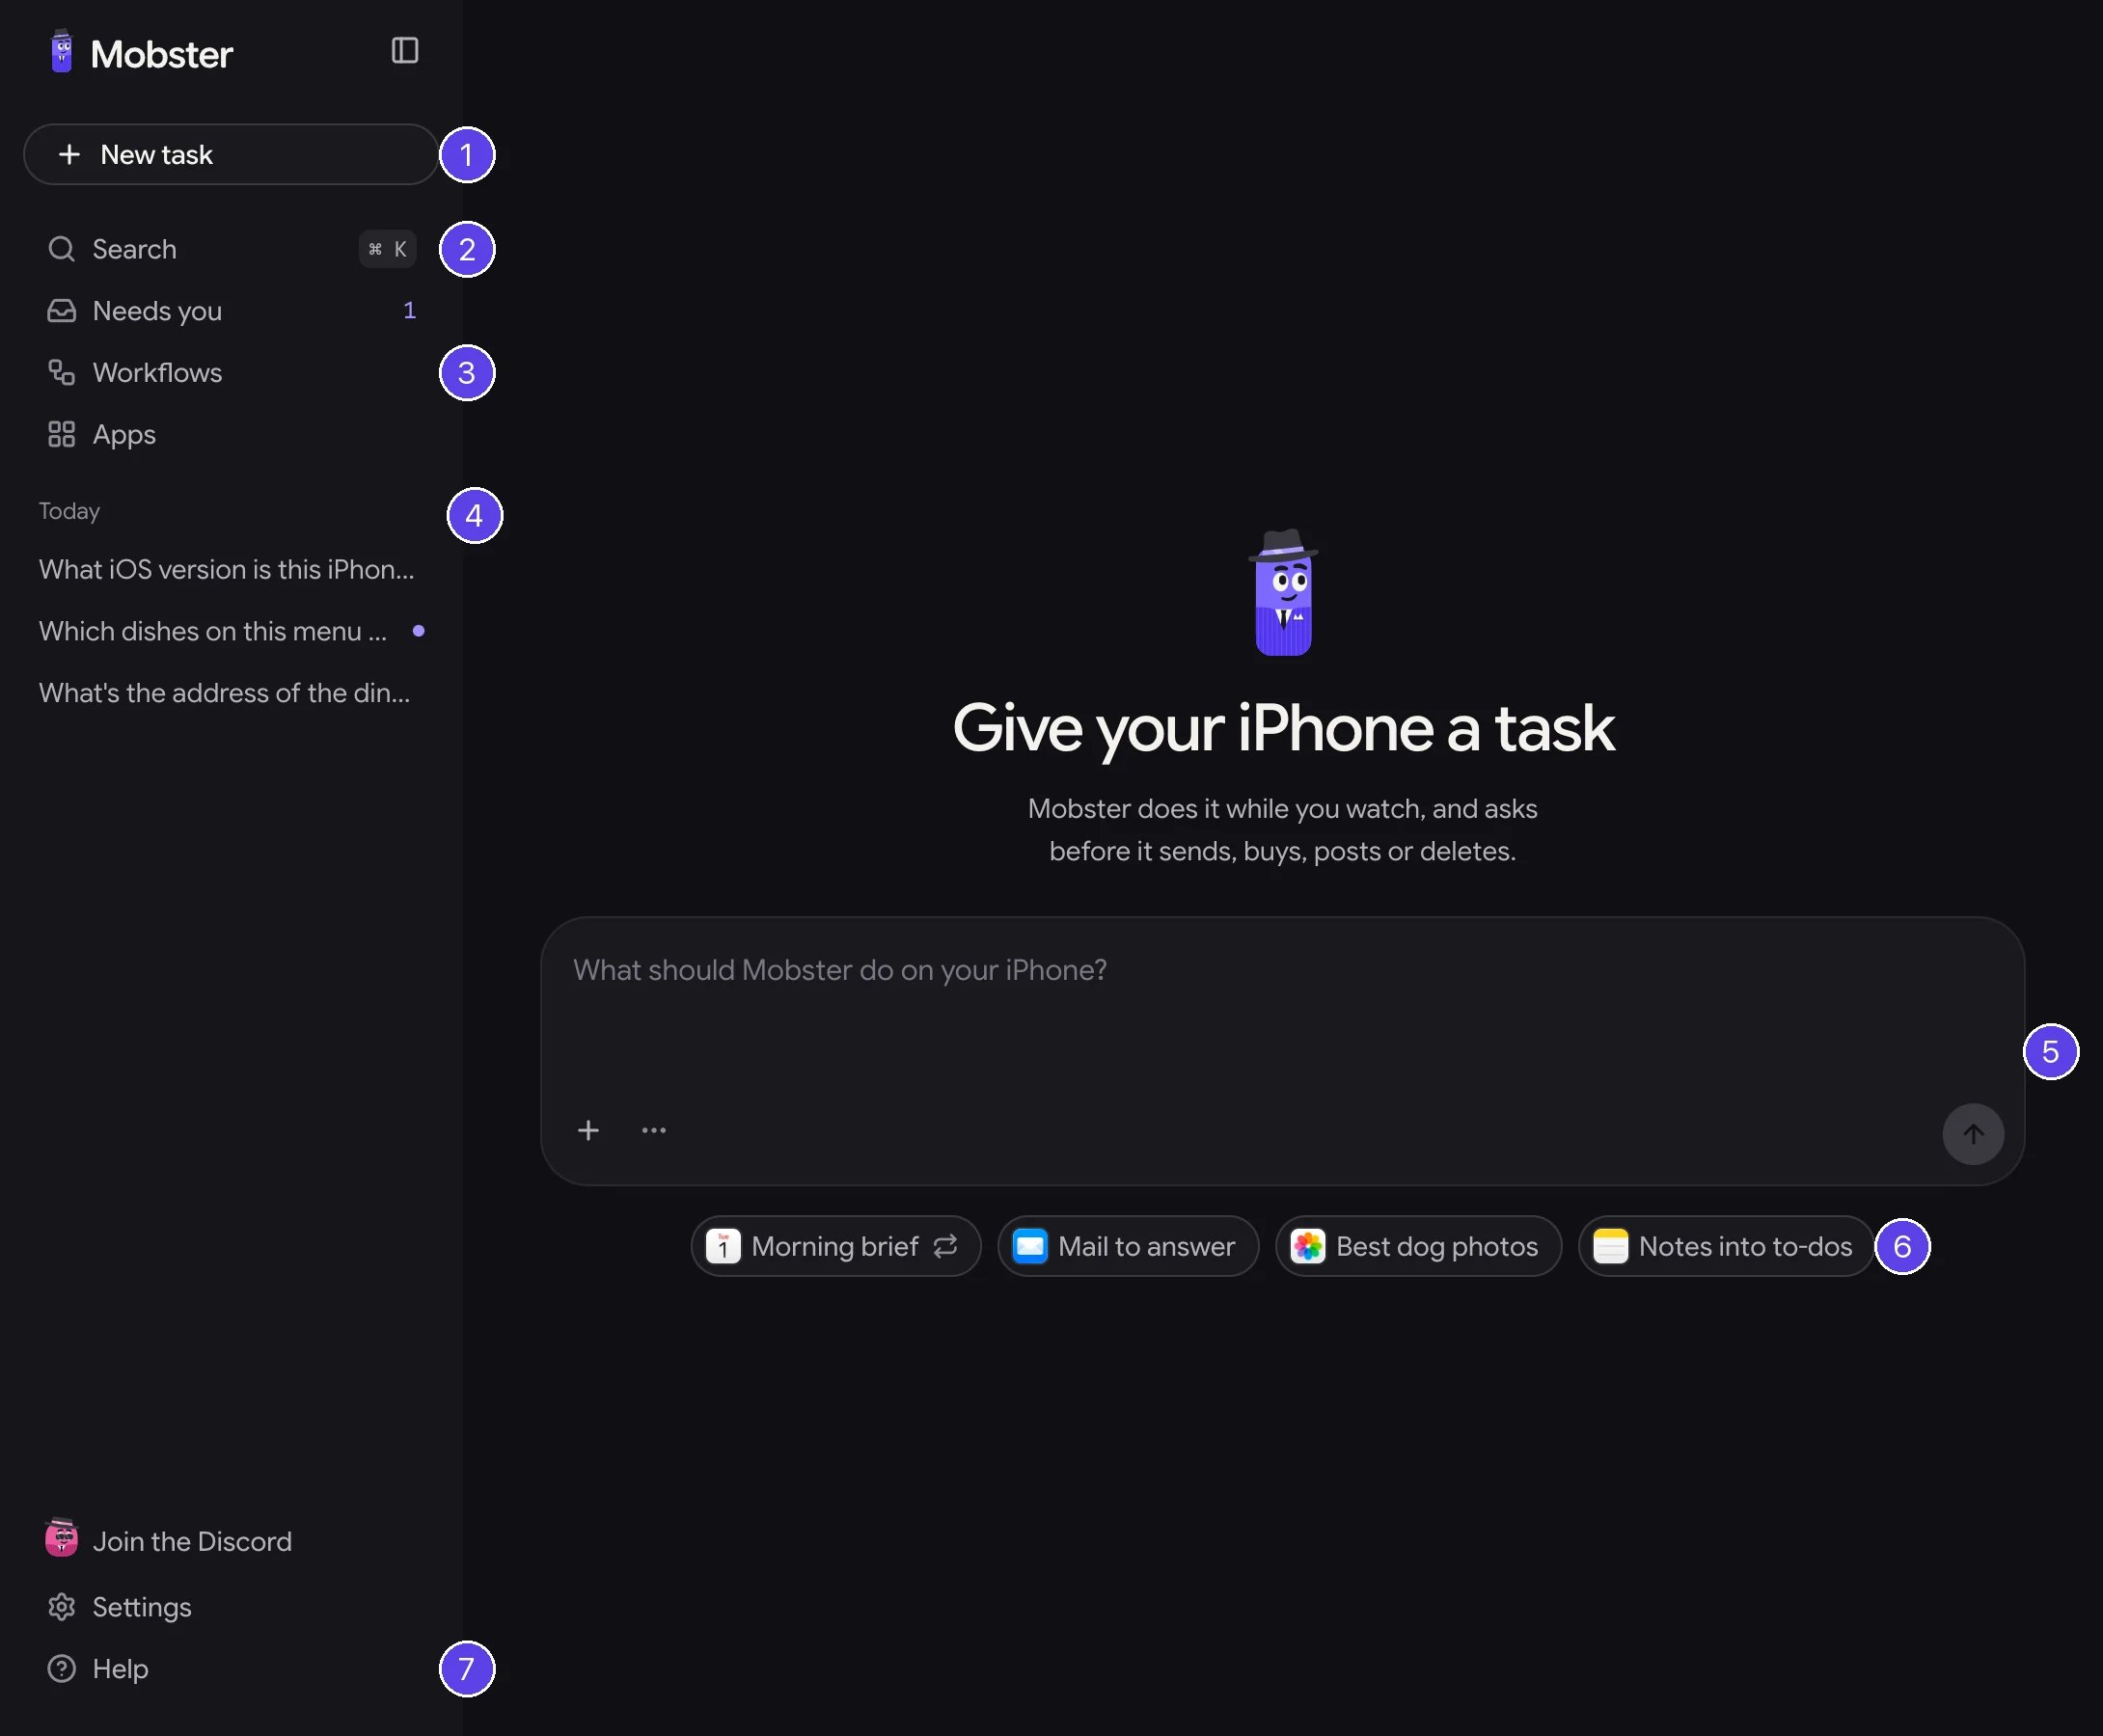The width and height of the screenshot is (2103, 1736).
Task: Open Join the Discord link
Action: tap(231, 1541)
